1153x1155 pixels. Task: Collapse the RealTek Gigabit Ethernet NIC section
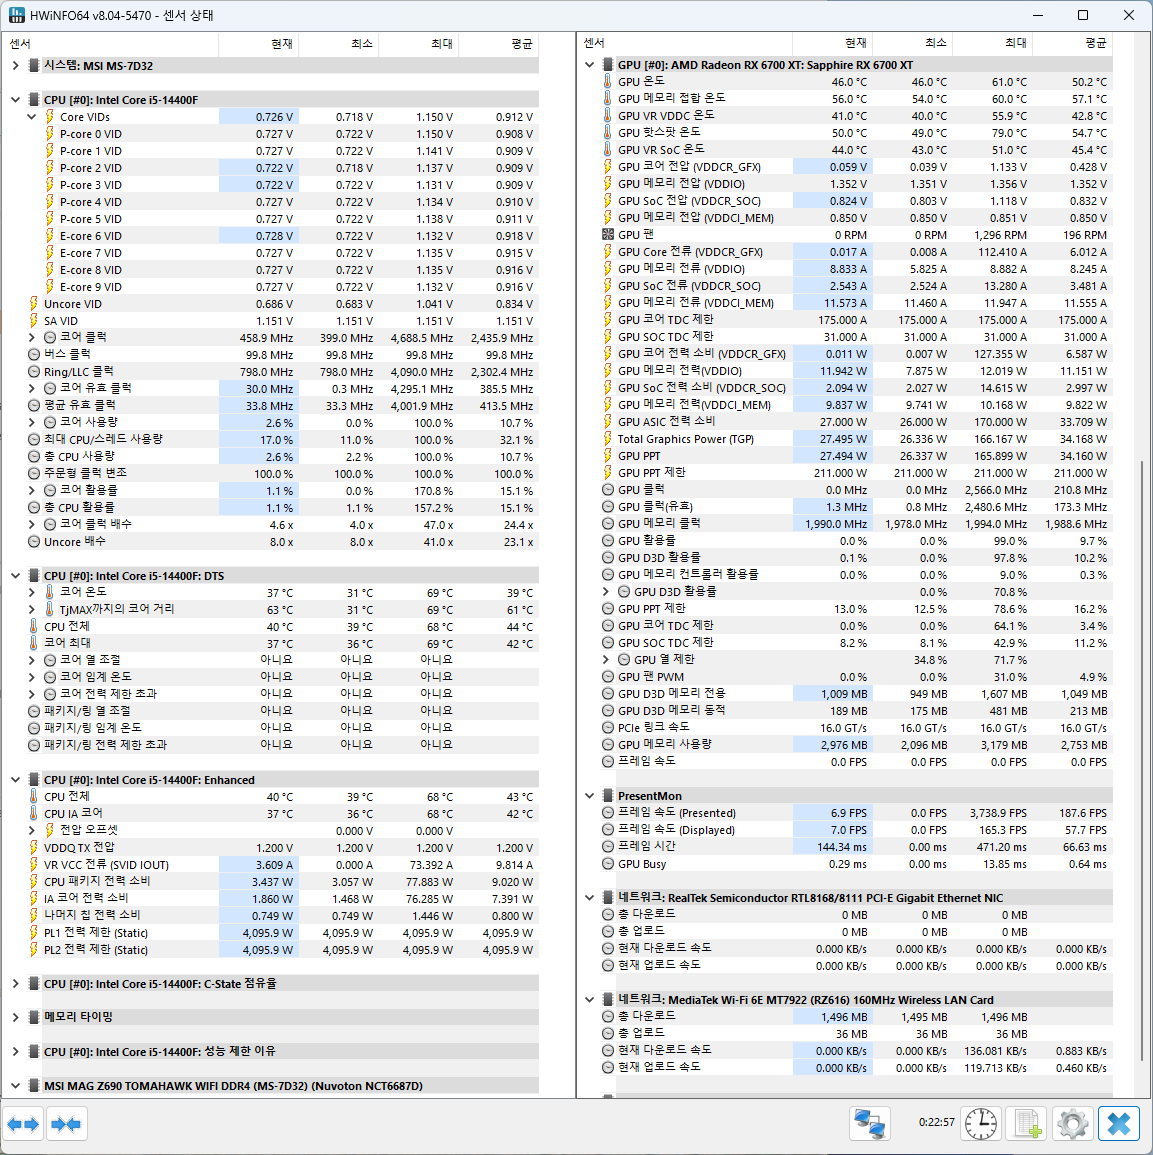[x=589, y=897]
